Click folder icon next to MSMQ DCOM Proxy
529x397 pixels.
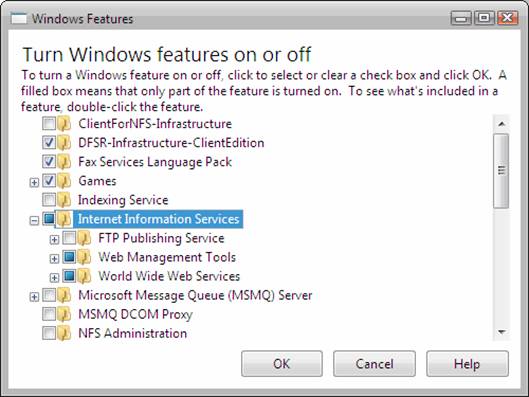point(64,314)
